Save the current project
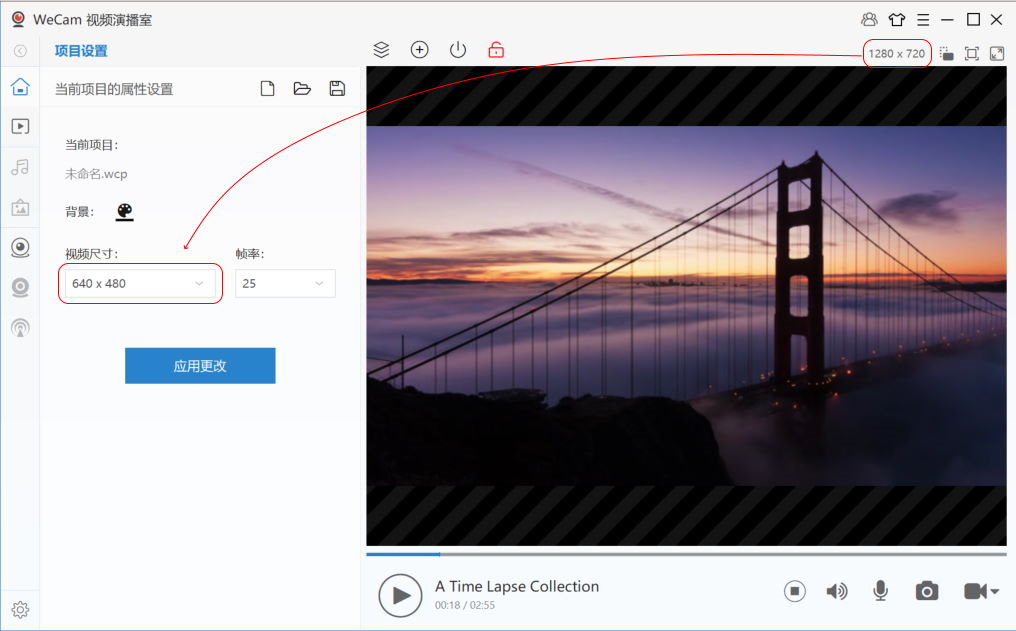 [x=337, y=89]
